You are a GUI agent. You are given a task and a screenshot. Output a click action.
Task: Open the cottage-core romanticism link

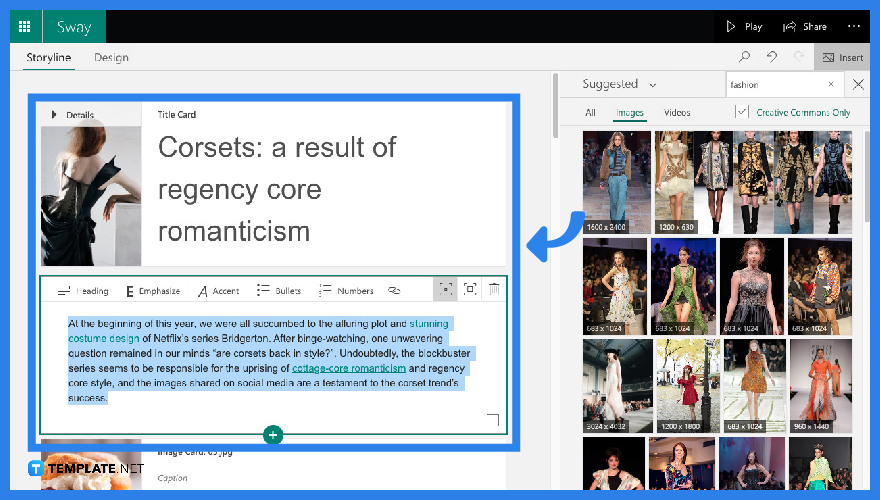click(349, 368)
